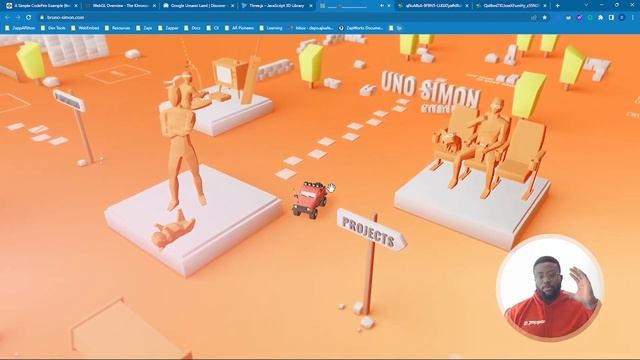Open the Dev Tools bookmark folder
Viewport: 640px width, 360px height.
pos(53,28)
